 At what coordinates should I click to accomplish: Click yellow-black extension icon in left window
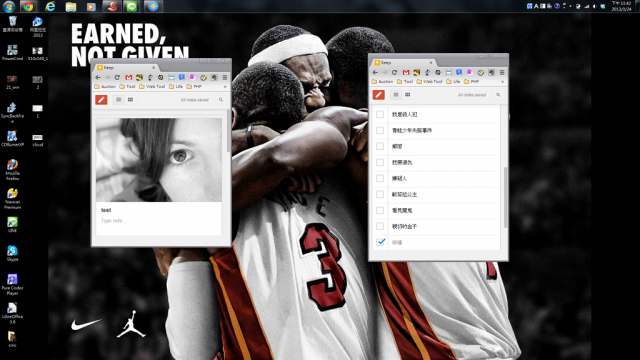(x=139, y=77)
